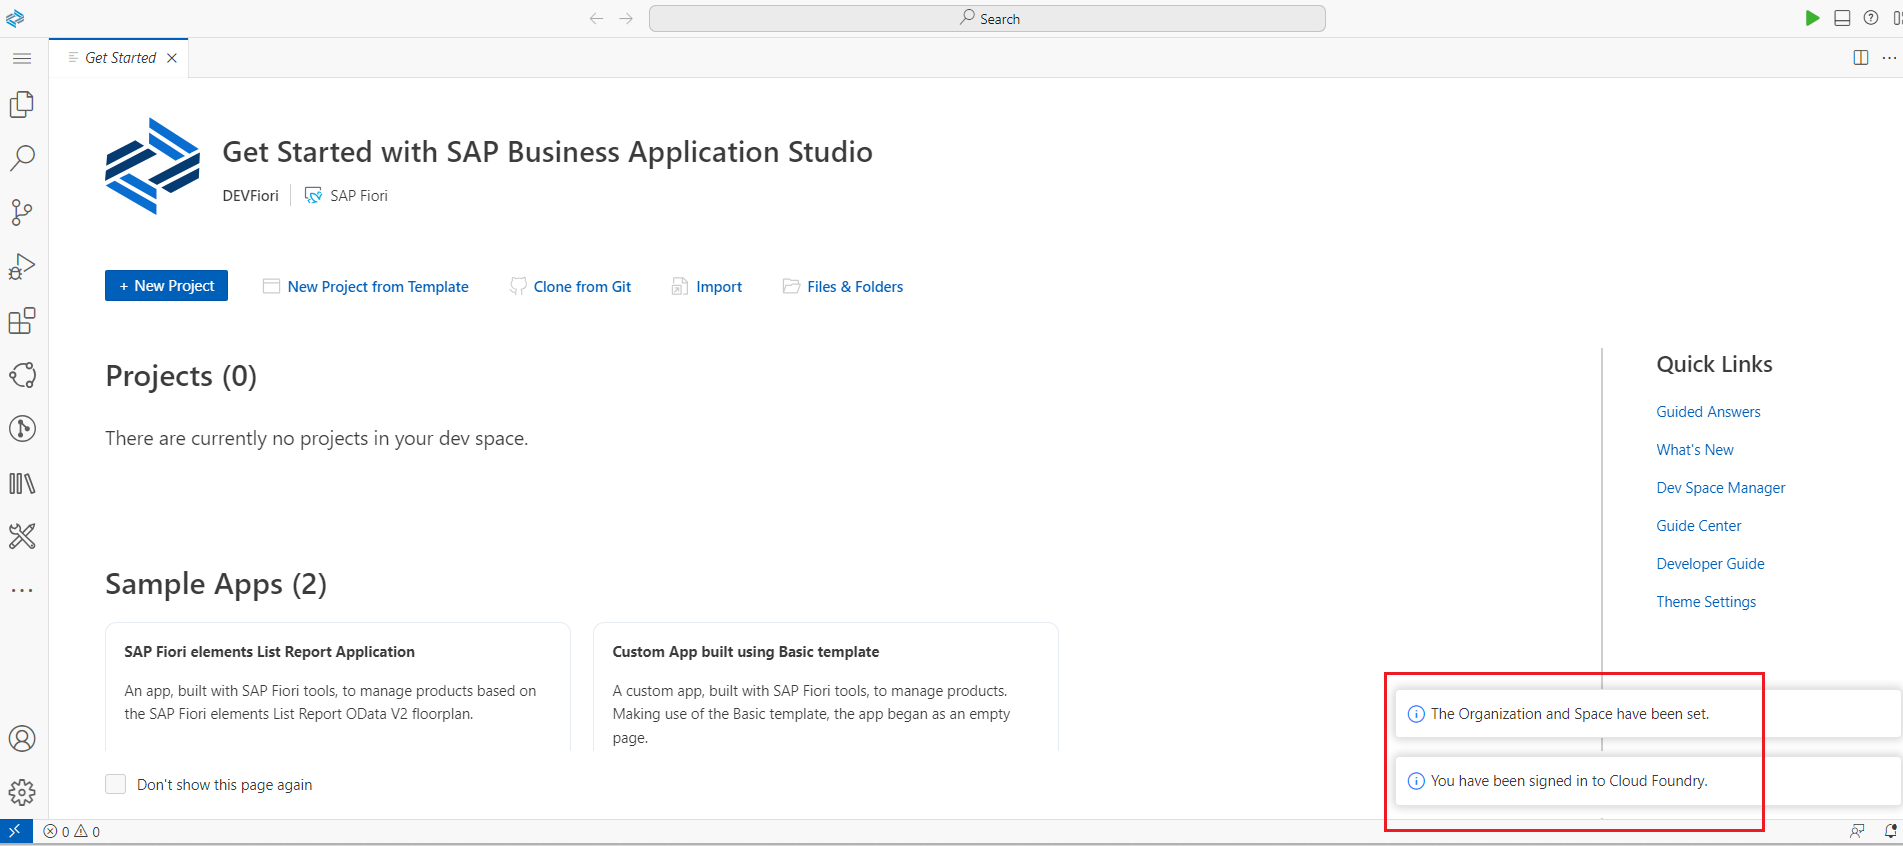Screen dimensions: 1903x846
Task: Close the Get Started tab
Action: pyautogui.click(x=172, y=58)
